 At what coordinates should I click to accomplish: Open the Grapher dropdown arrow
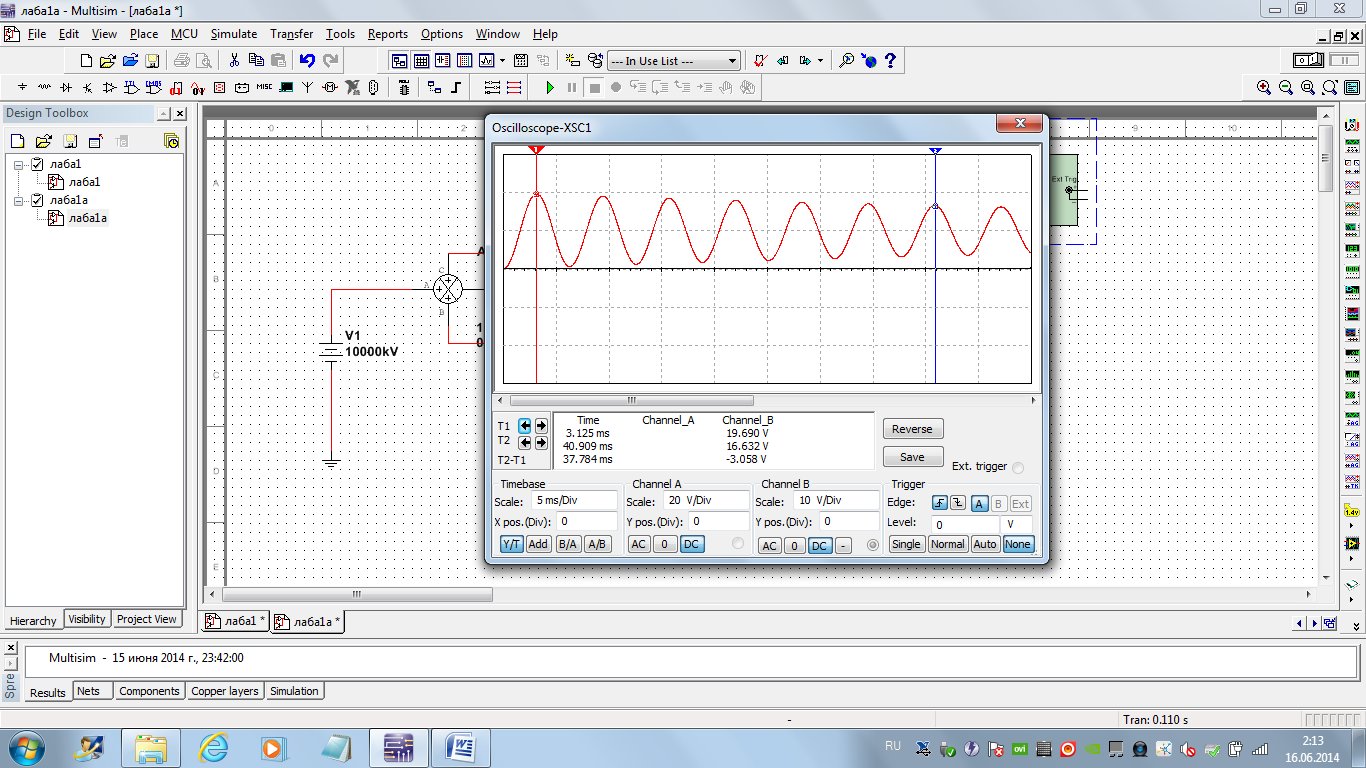[x=502, y=61]
